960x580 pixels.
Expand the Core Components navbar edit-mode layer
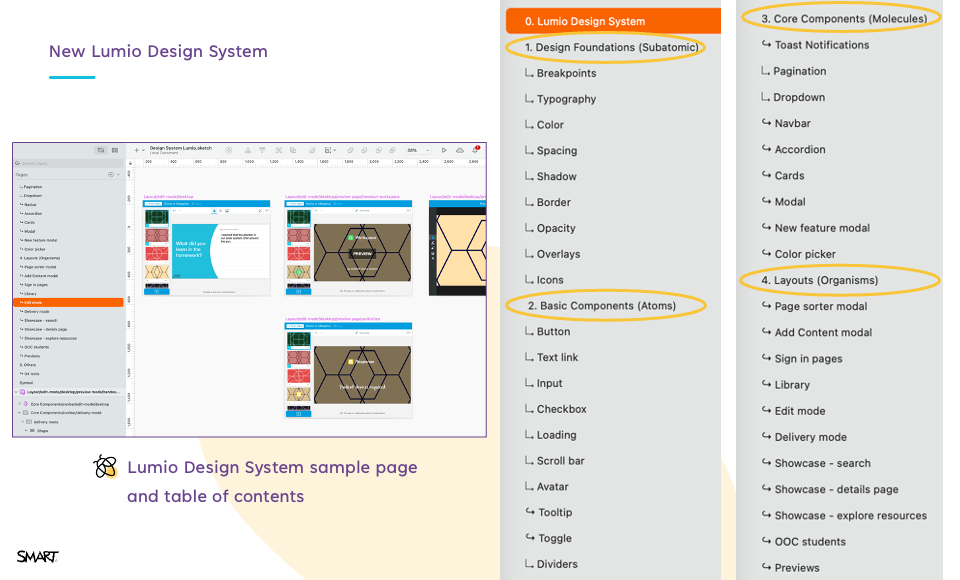pos(20,404)
